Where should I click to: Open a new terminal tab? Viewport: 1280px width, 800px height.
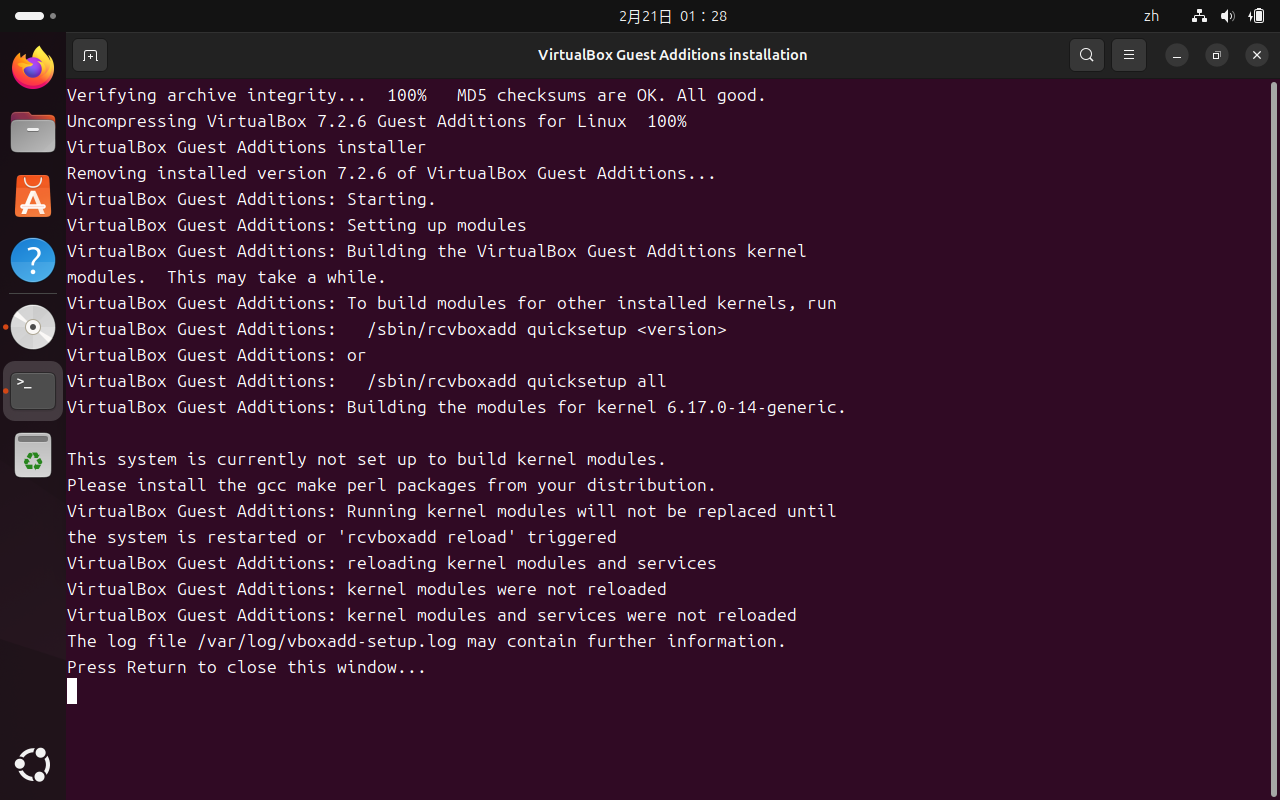coord(90,55)
